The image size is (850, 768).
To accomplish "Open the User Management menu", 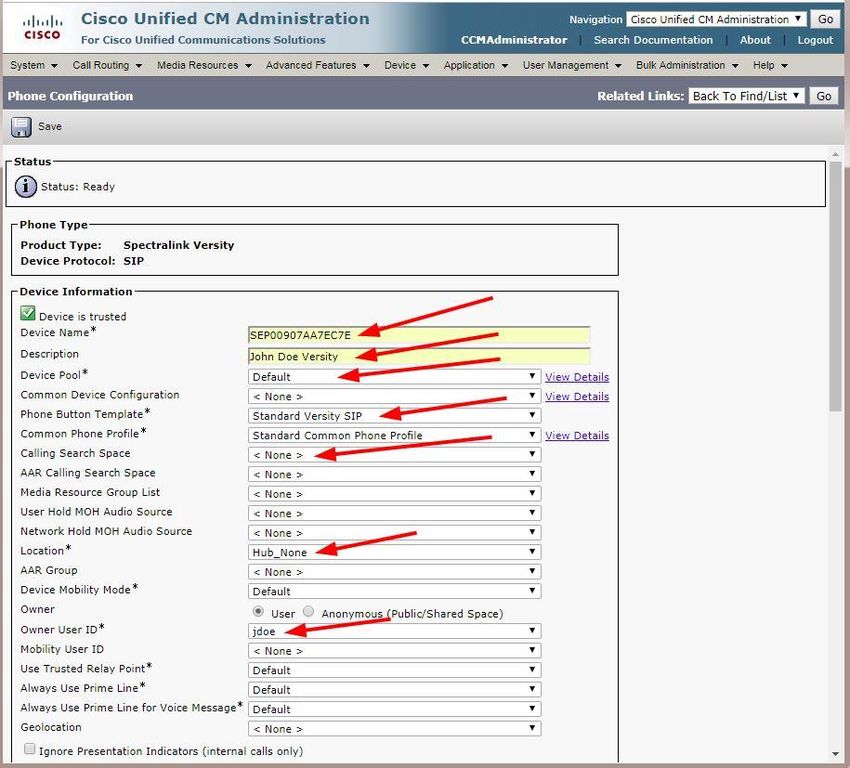I will [x=571, y=65].
